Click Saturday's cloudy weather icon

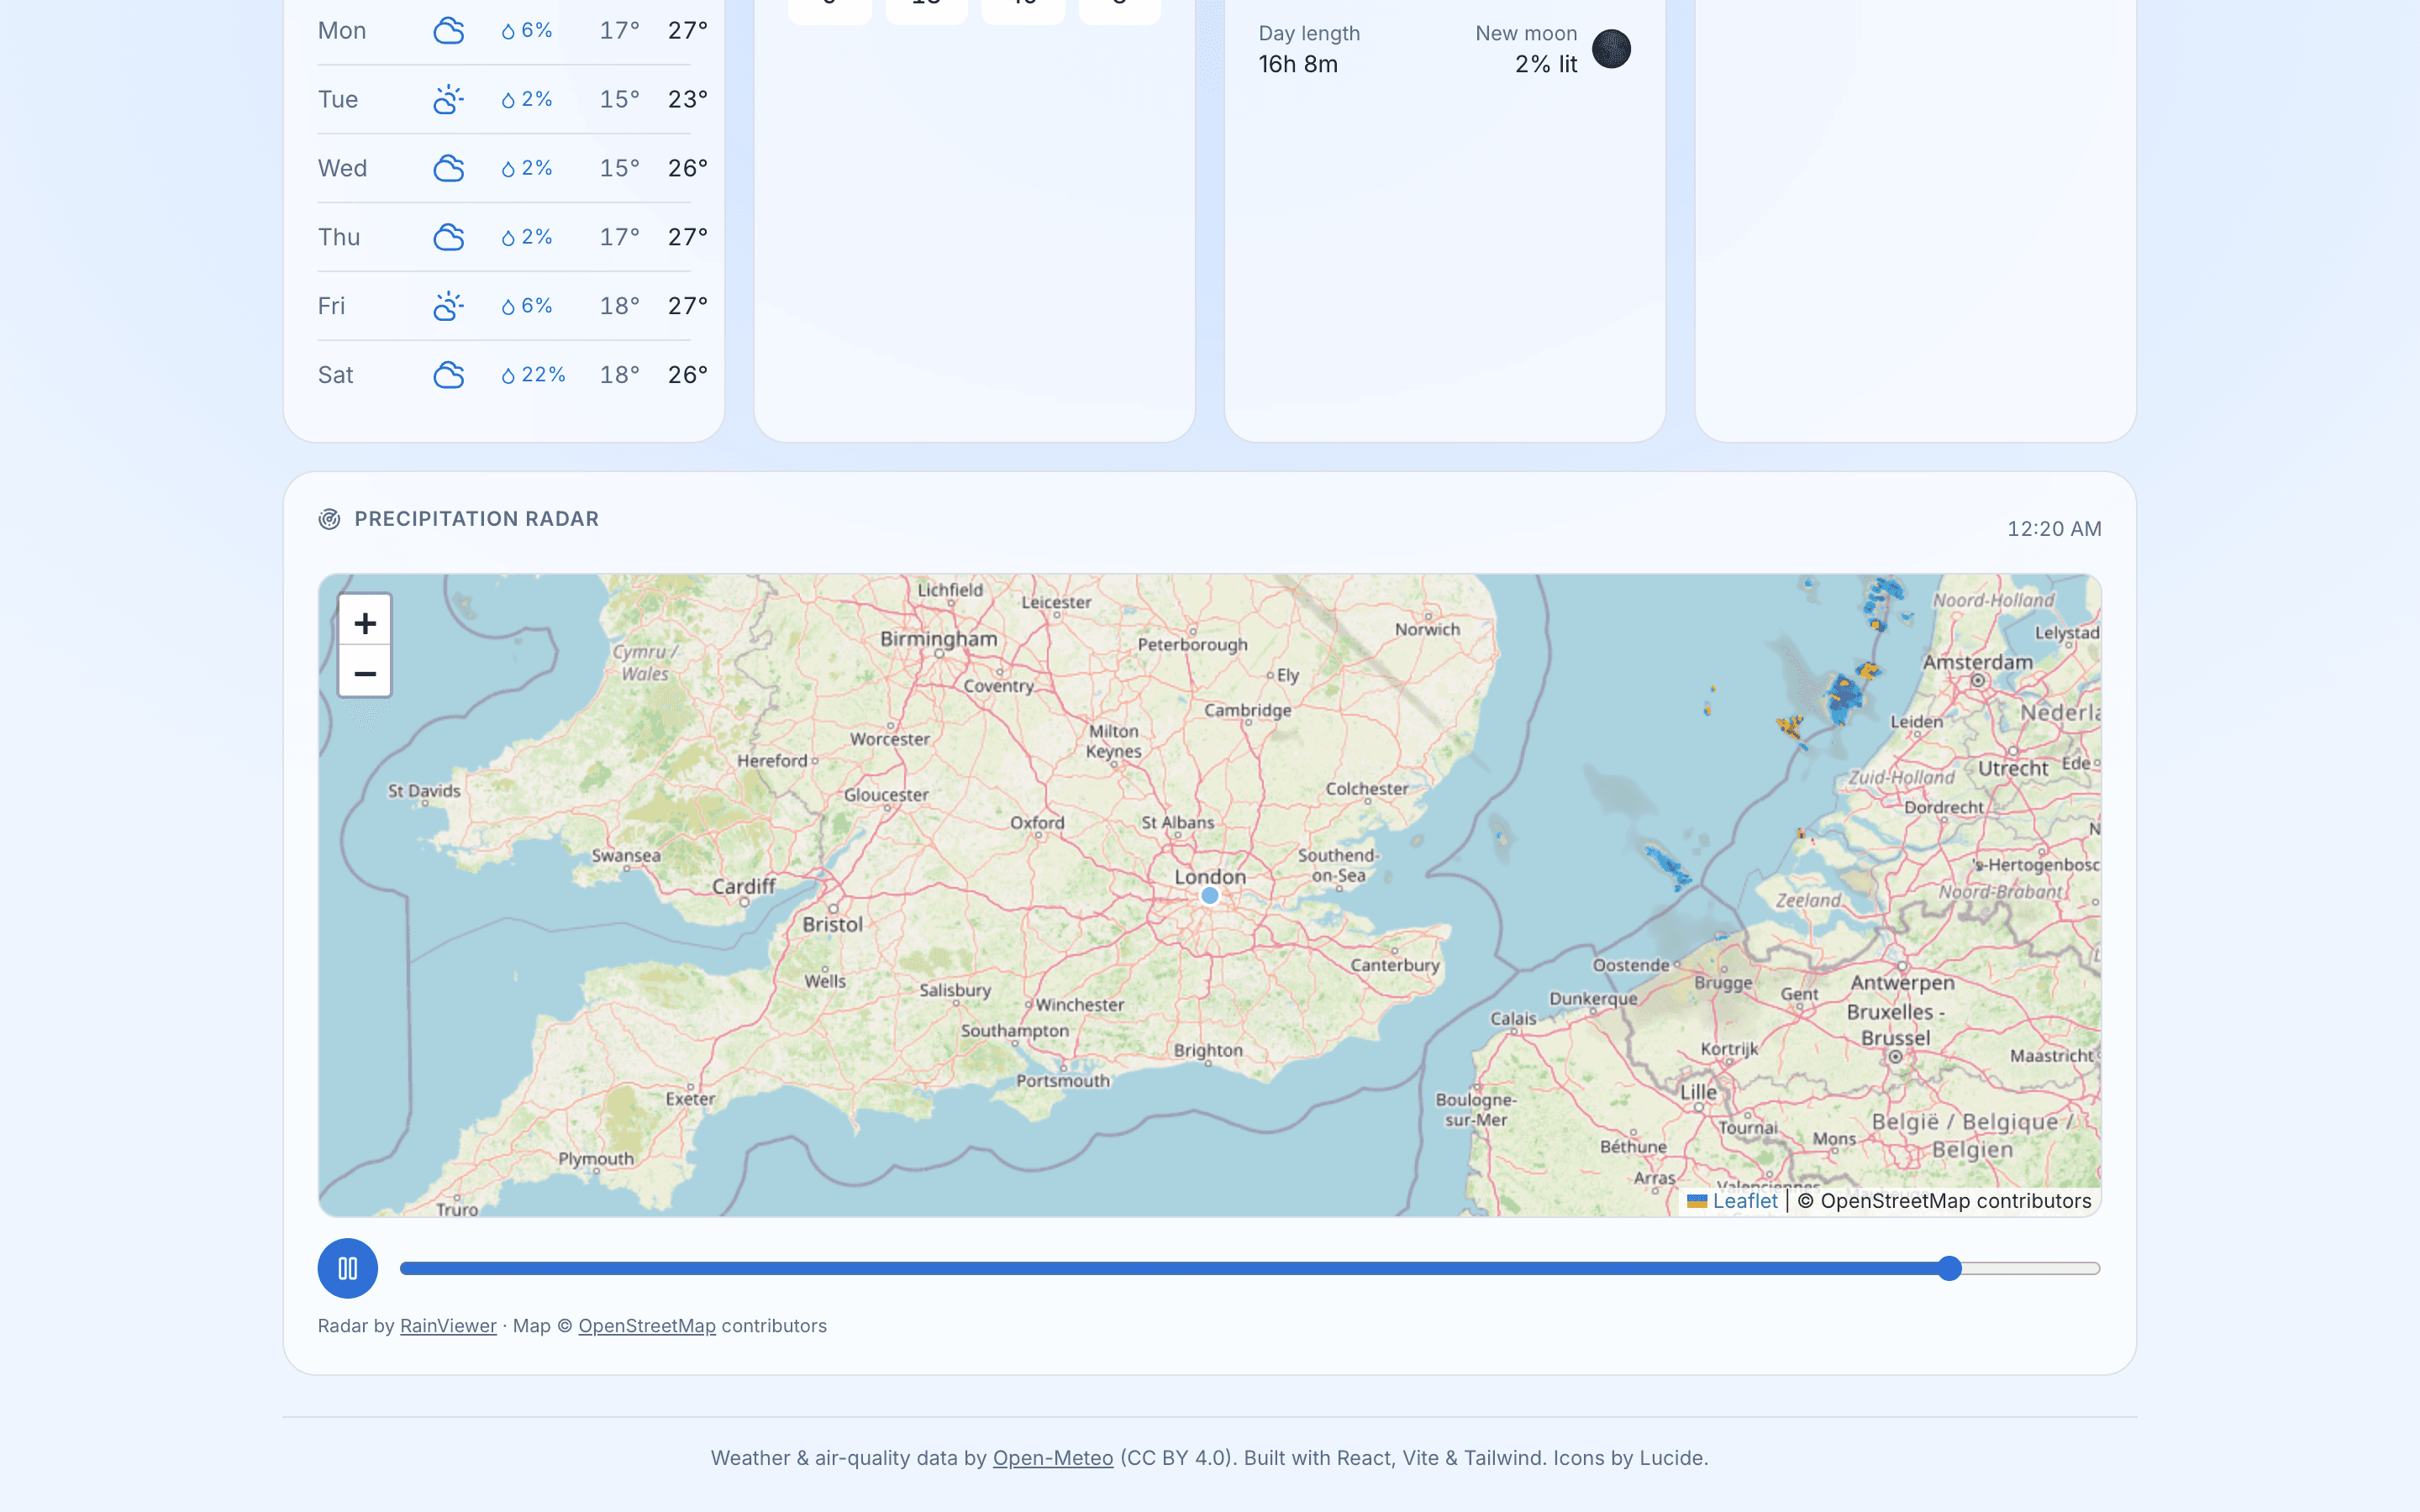[x=449, y=375]
